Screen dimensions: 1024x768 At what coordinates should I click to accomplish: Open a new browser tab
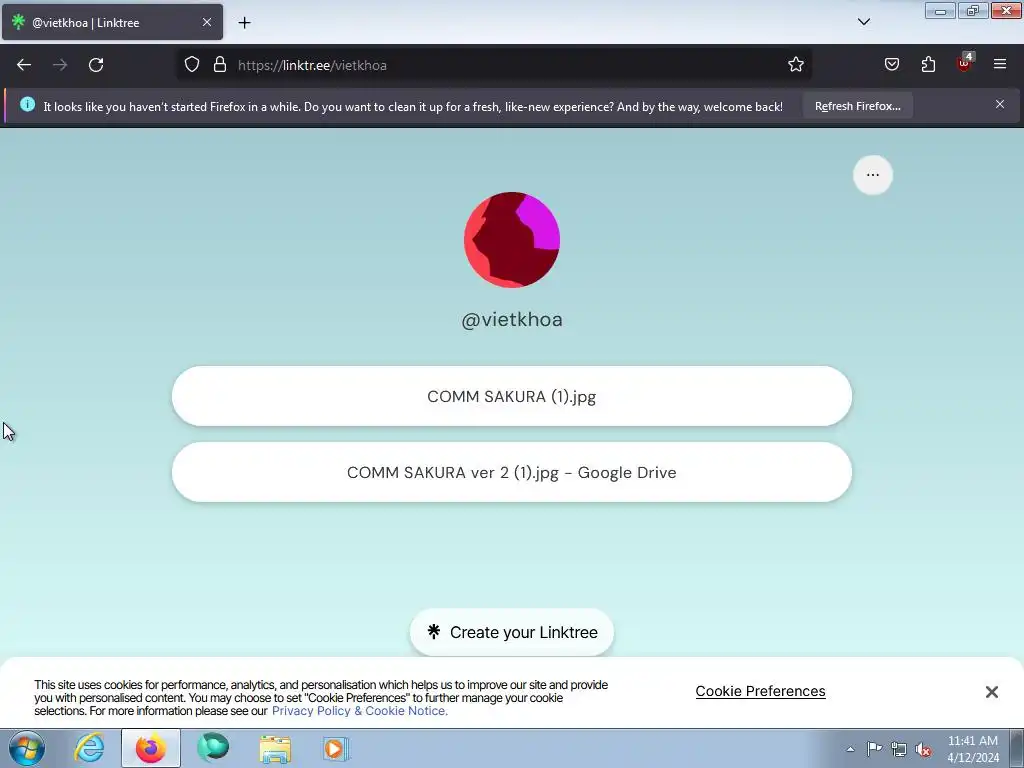tap(244, 23)
